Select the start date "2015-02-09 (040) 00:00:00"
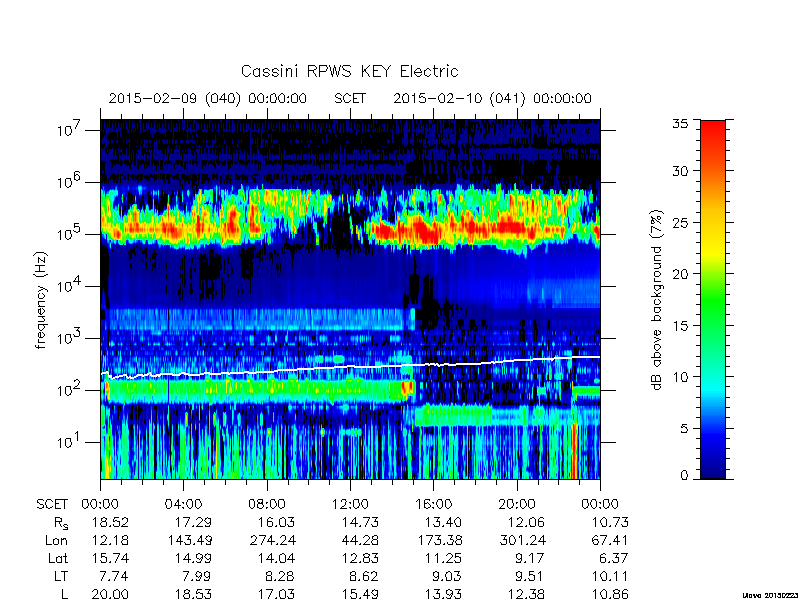The width and height of the screenshot is (800, 600). [x=208, y=98]
